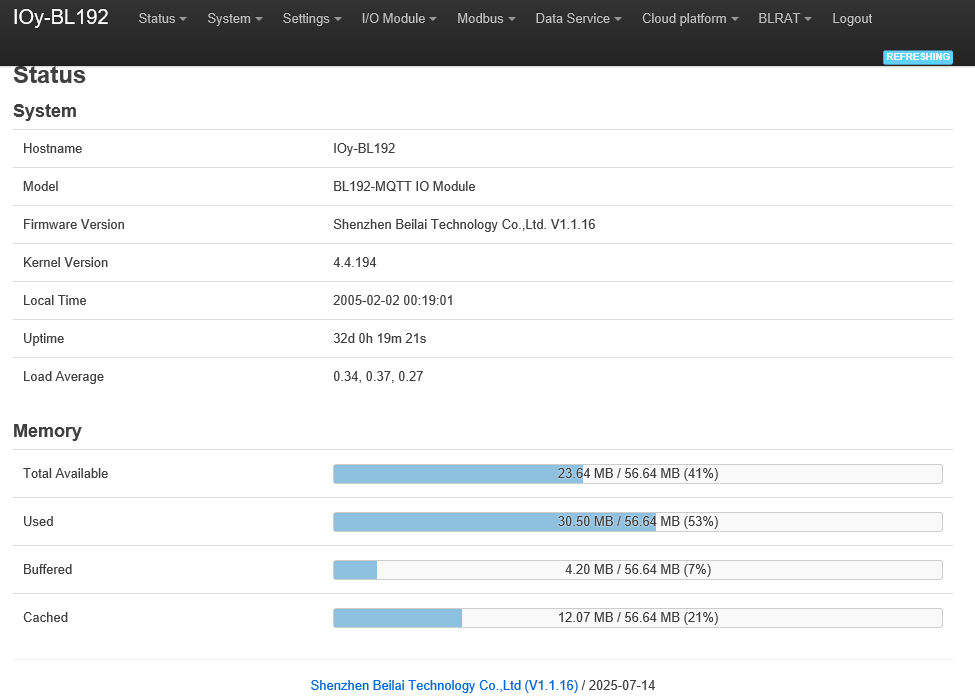Image resolution: width=975 pixels, height=699 pixels.
Task: Select the Hostname value IOy-BL192
Action: click(x=364, y=149)
